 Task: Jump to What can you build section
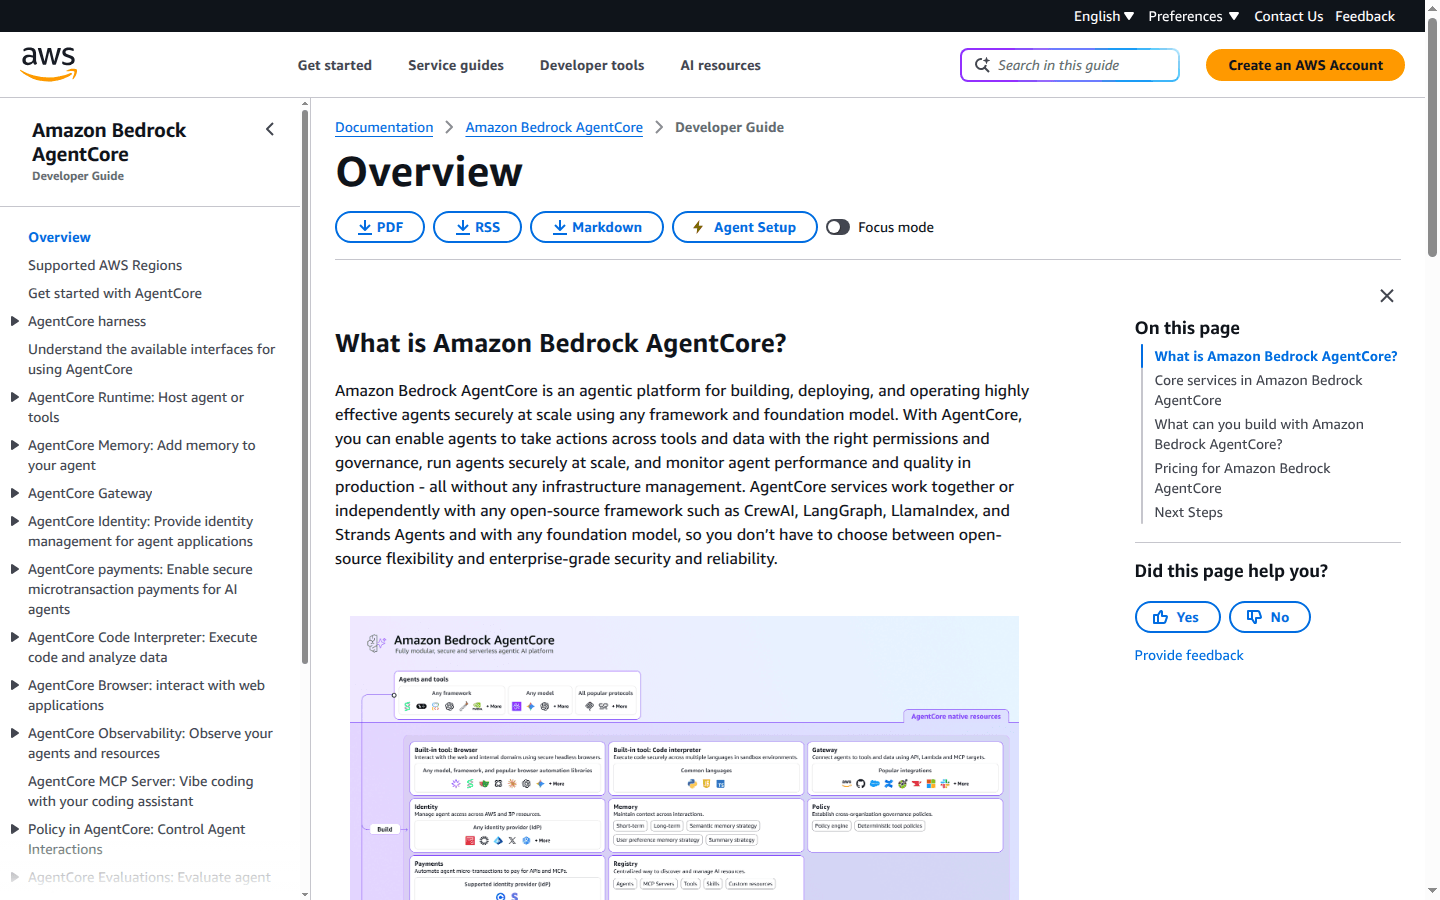point(1259,434)
